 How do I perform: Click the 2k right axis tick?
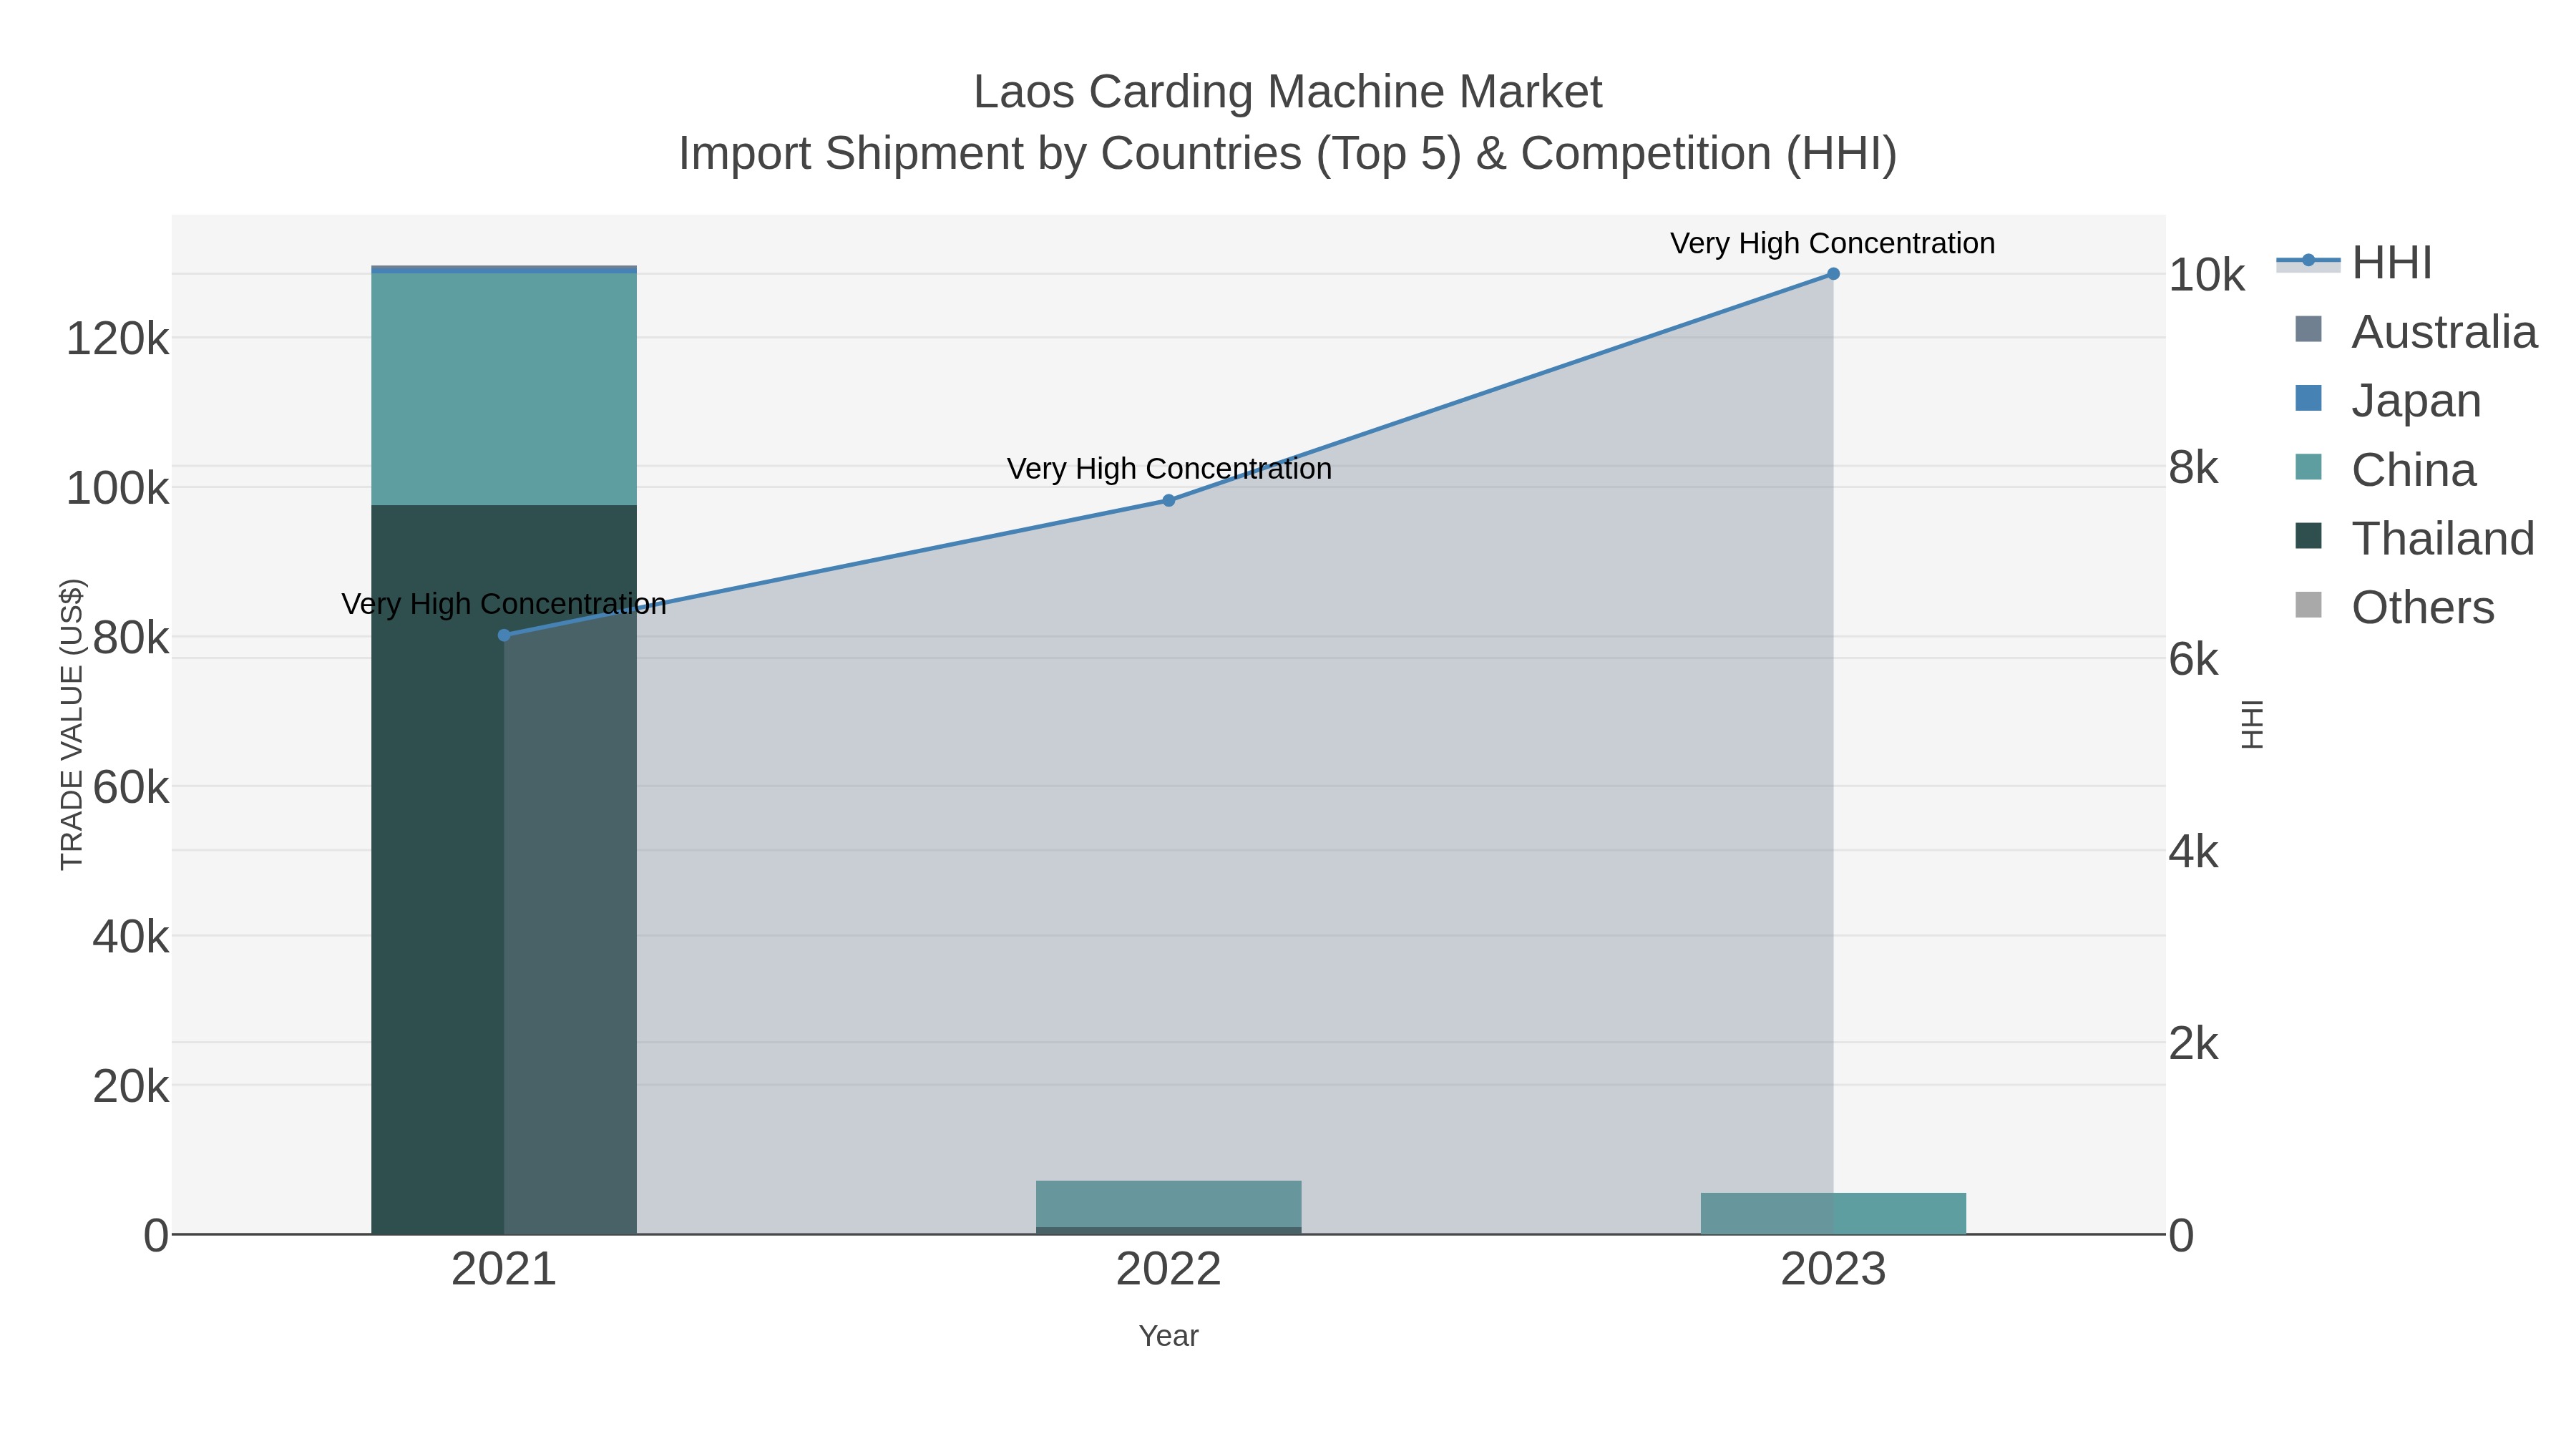pos(2193,1044)
